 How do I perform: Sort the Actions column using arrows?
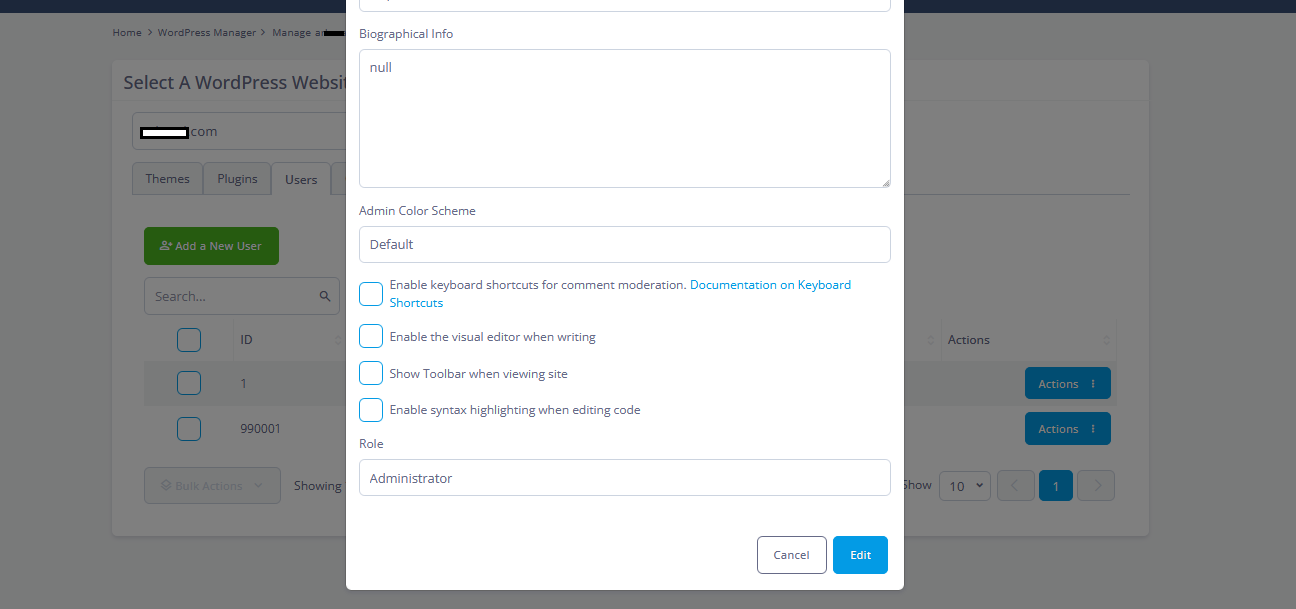click(1107, 340)
